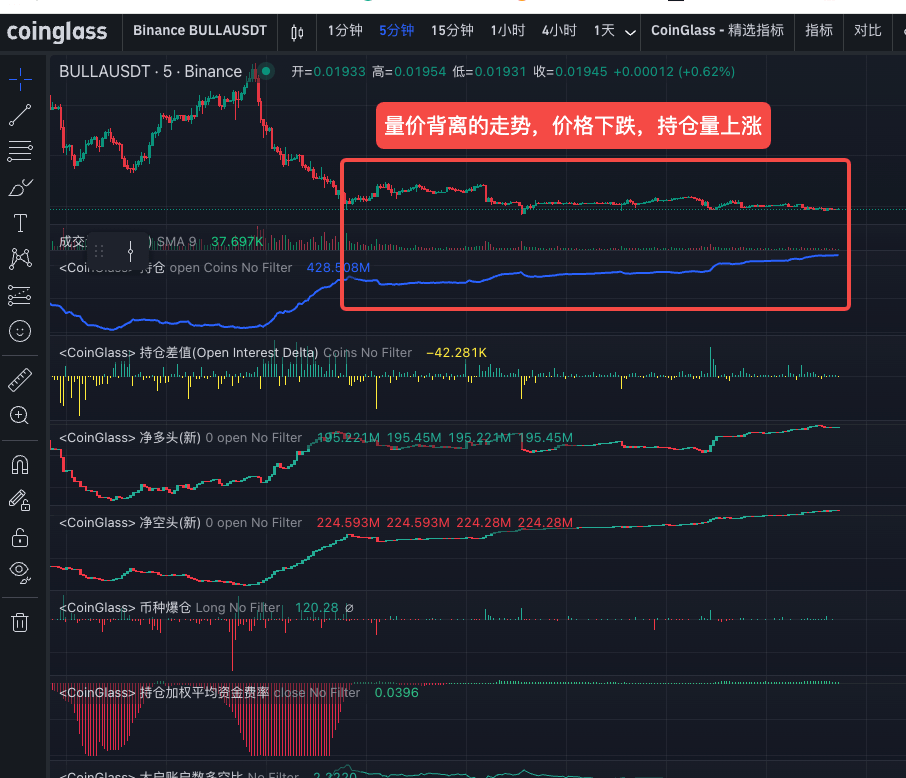Screen dimensions: 906x778
Task: Click the BULLAUSDT · 5 · Binance title
Action: click(x=150, y=72)
